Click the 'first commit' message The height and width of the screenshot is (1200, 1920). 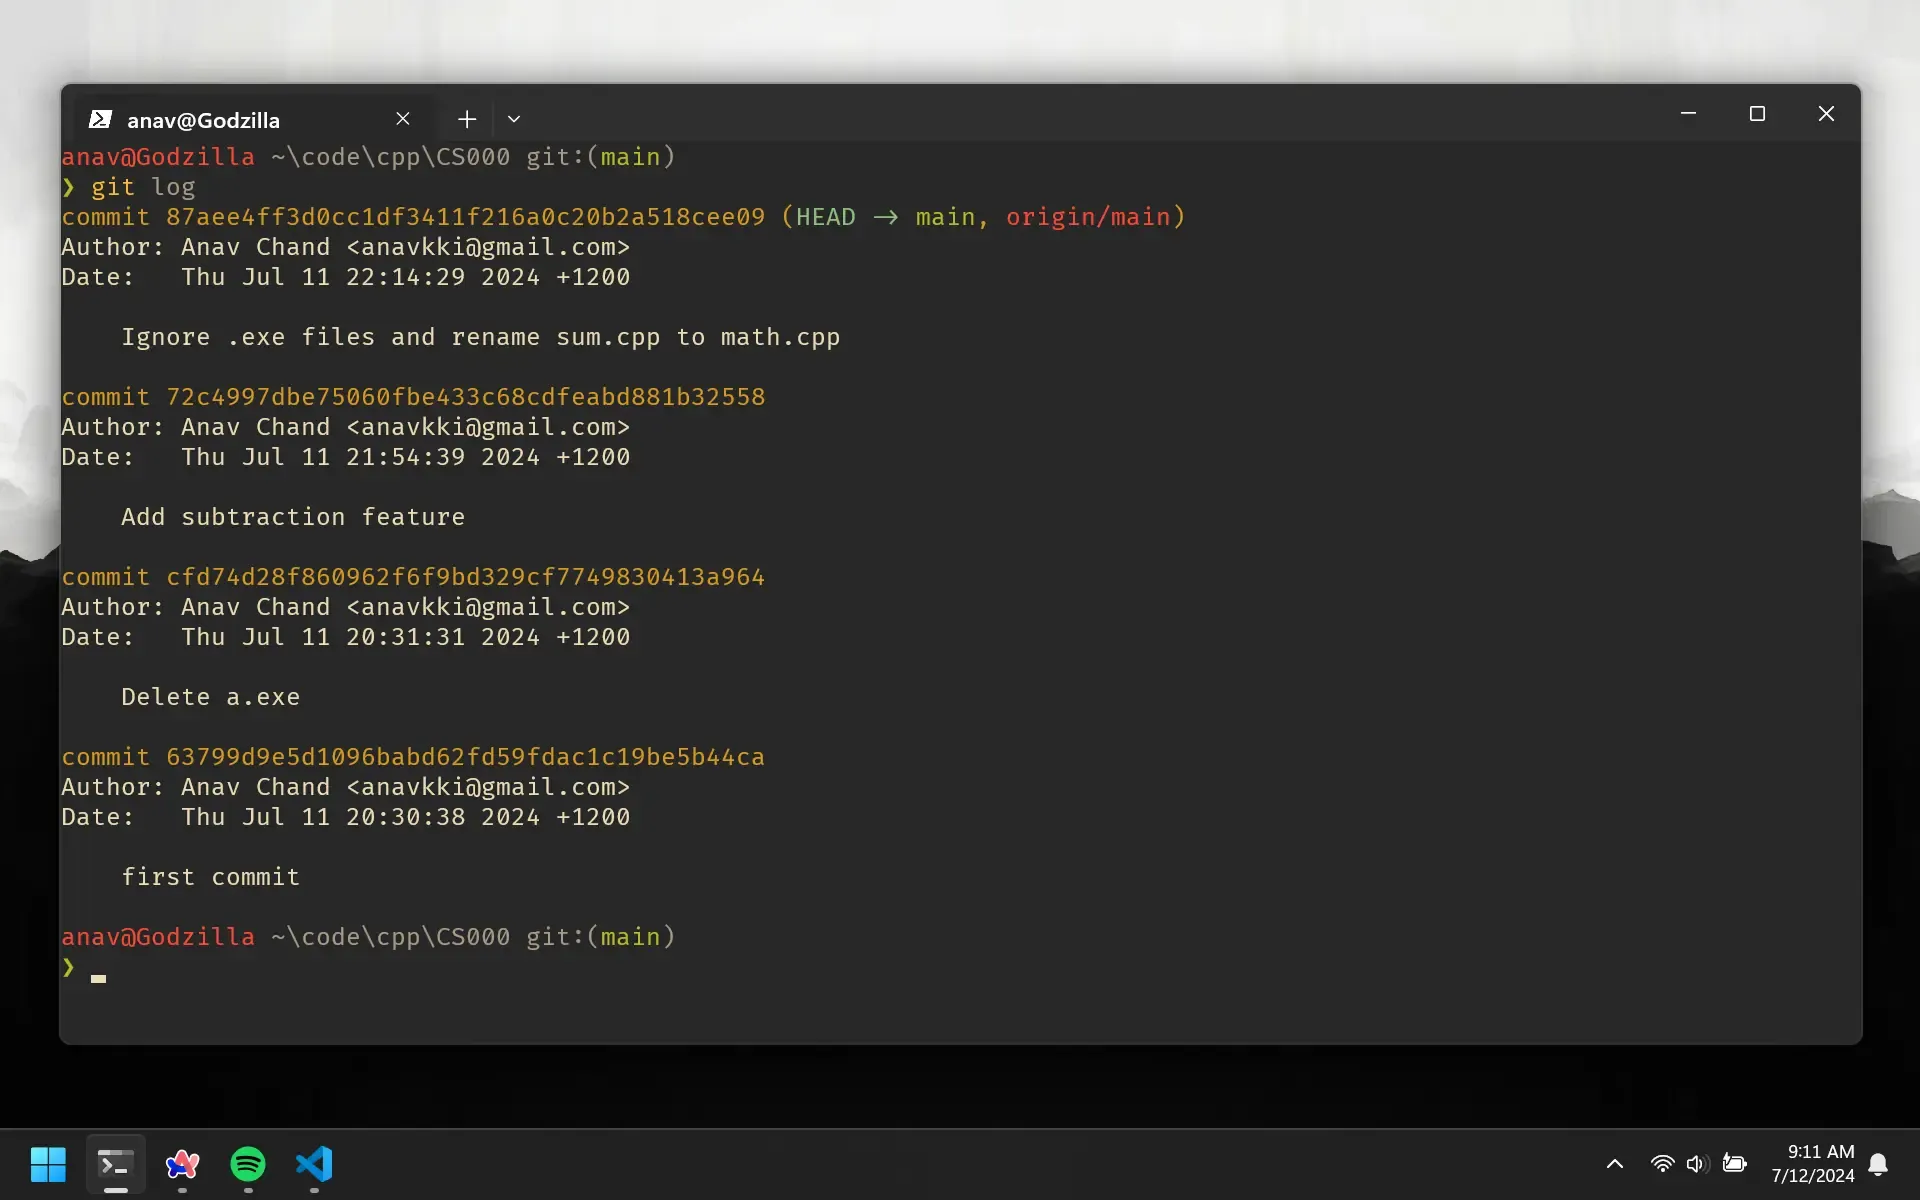211,877
